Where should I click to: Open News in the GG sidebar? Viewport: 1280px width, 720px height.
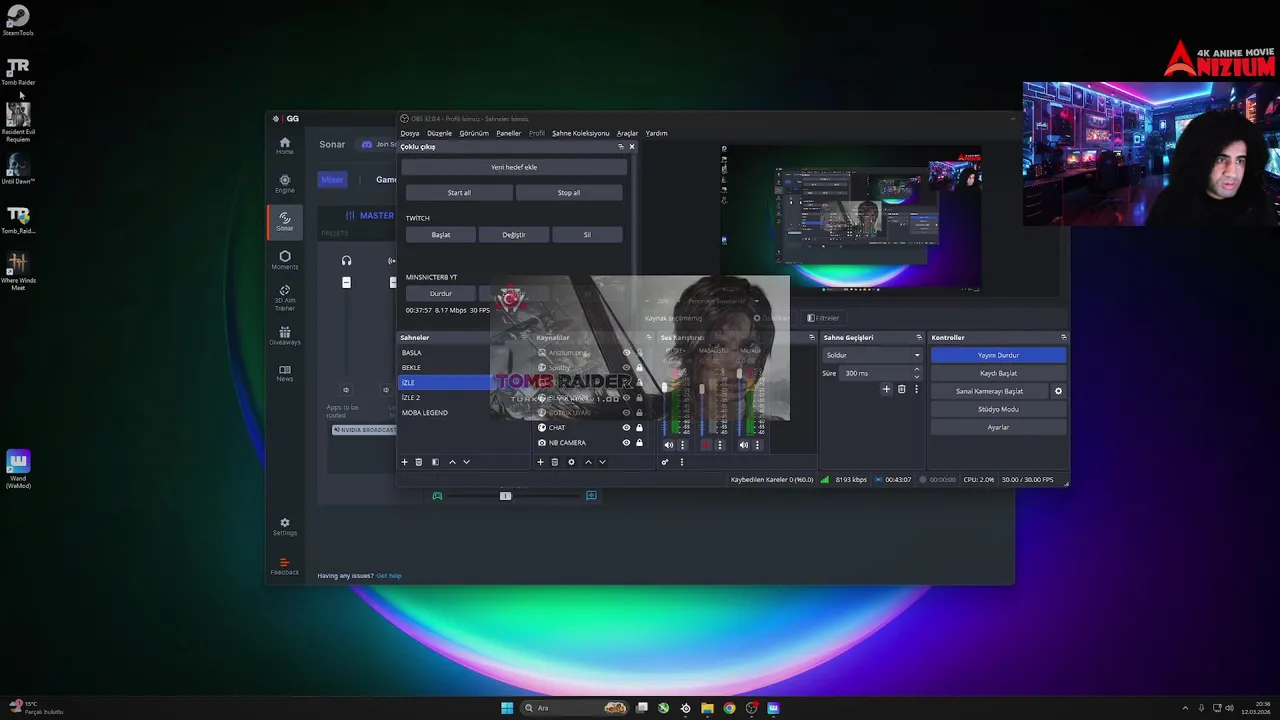[284, 373]
